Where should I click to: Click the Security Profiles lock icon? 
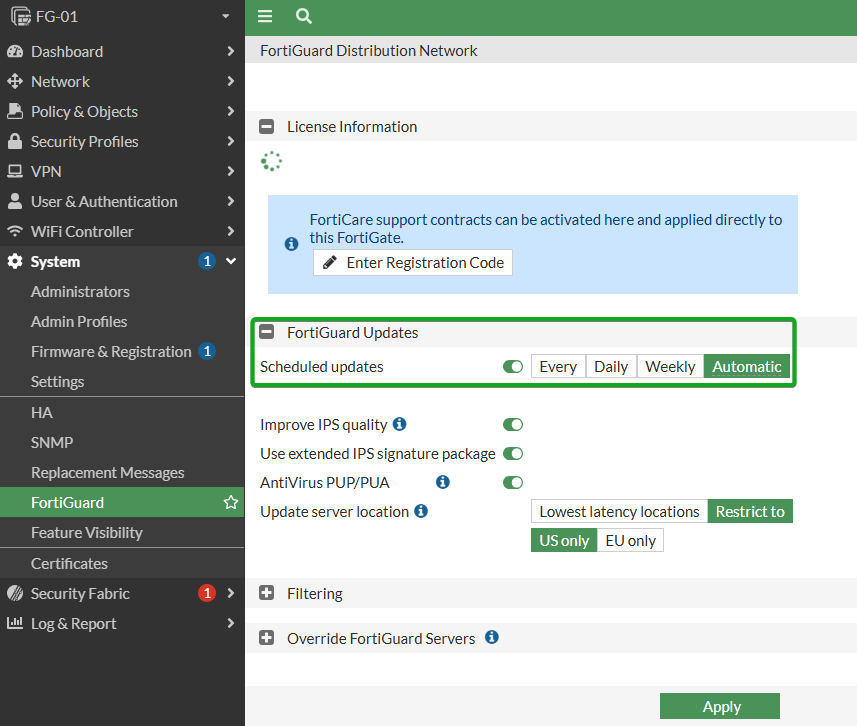[15, 142]
